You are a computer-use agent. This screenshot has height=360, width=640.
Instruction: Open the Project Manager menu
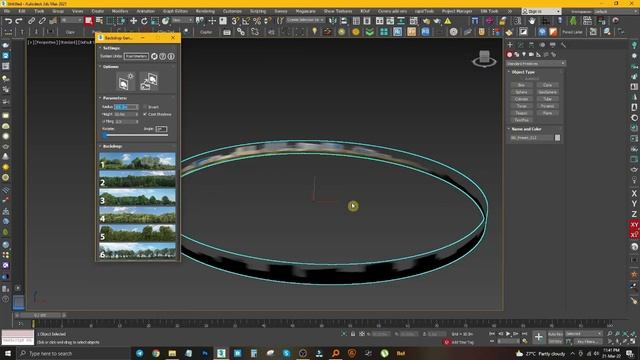(x=457, y=11)
